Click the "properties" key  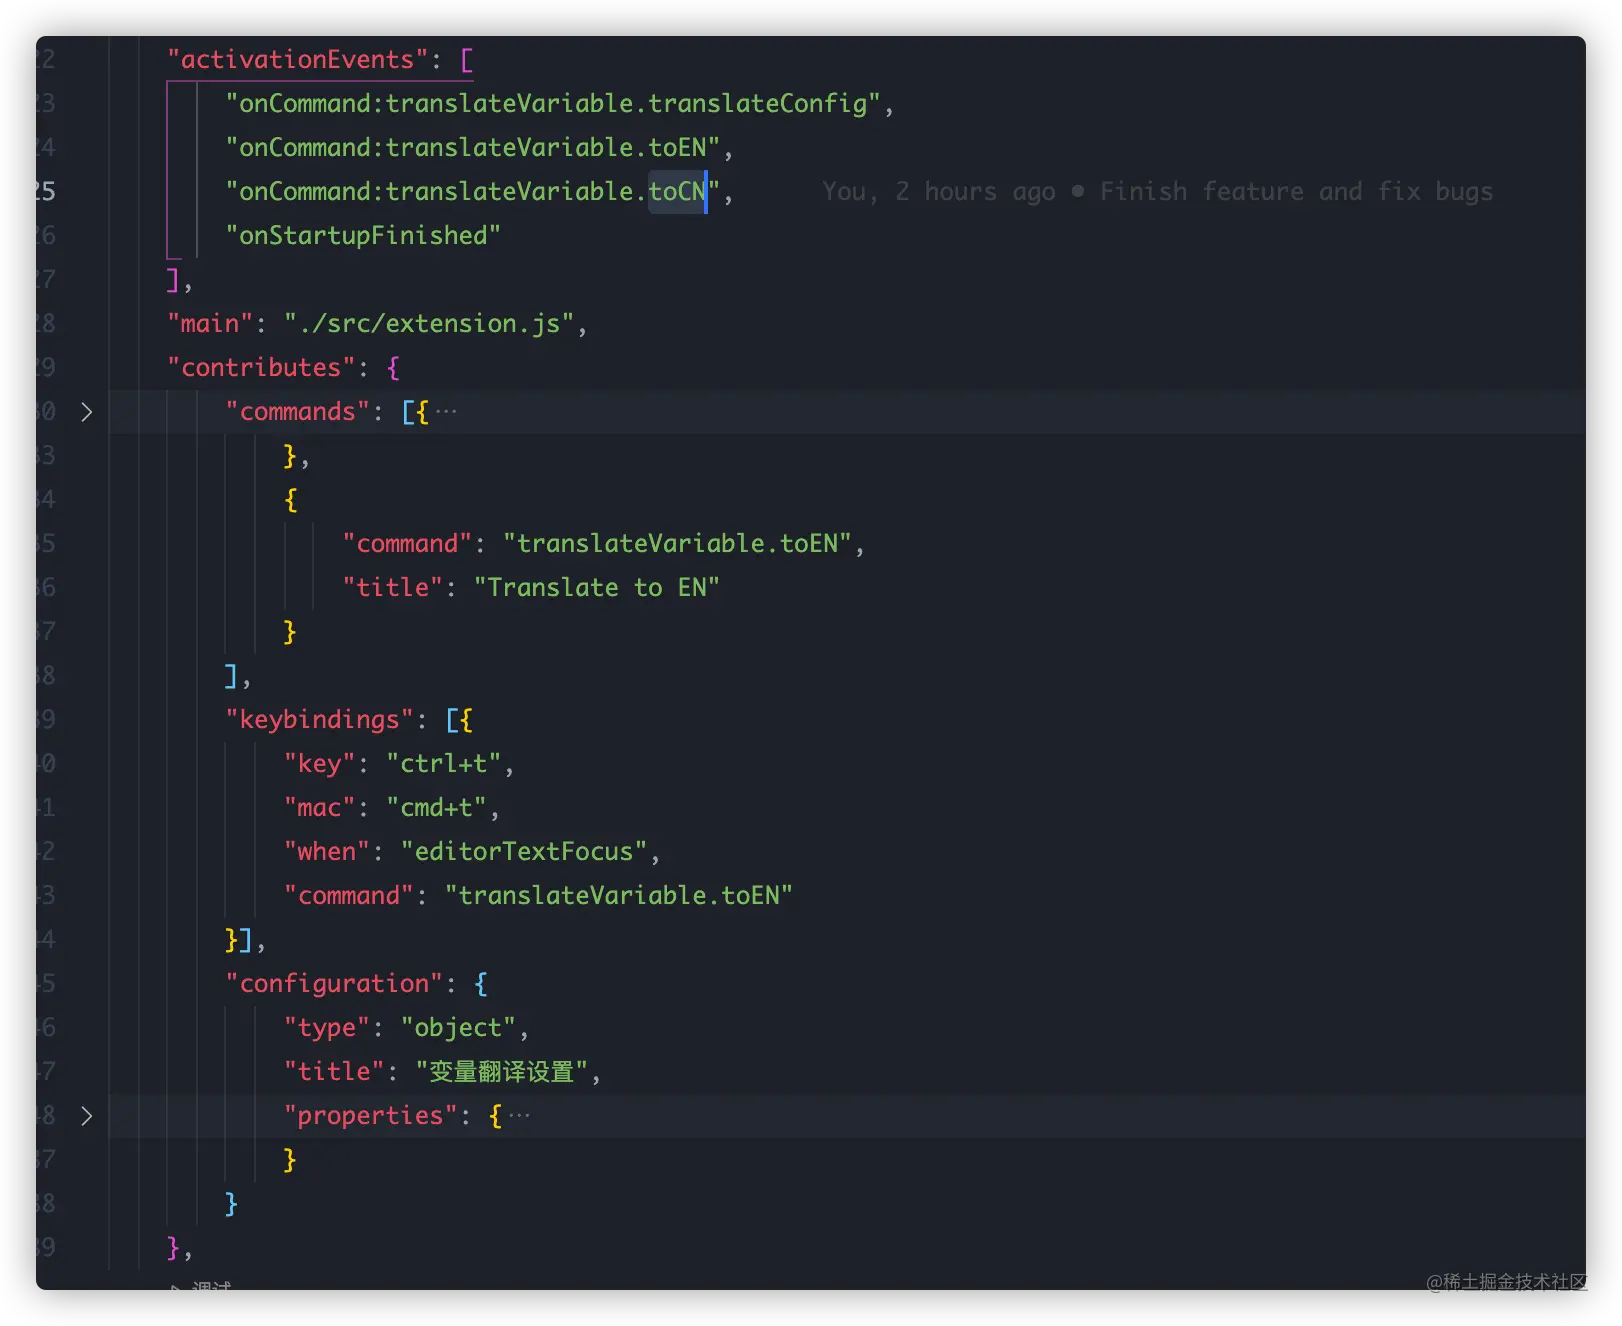(x=370, y=1116)
